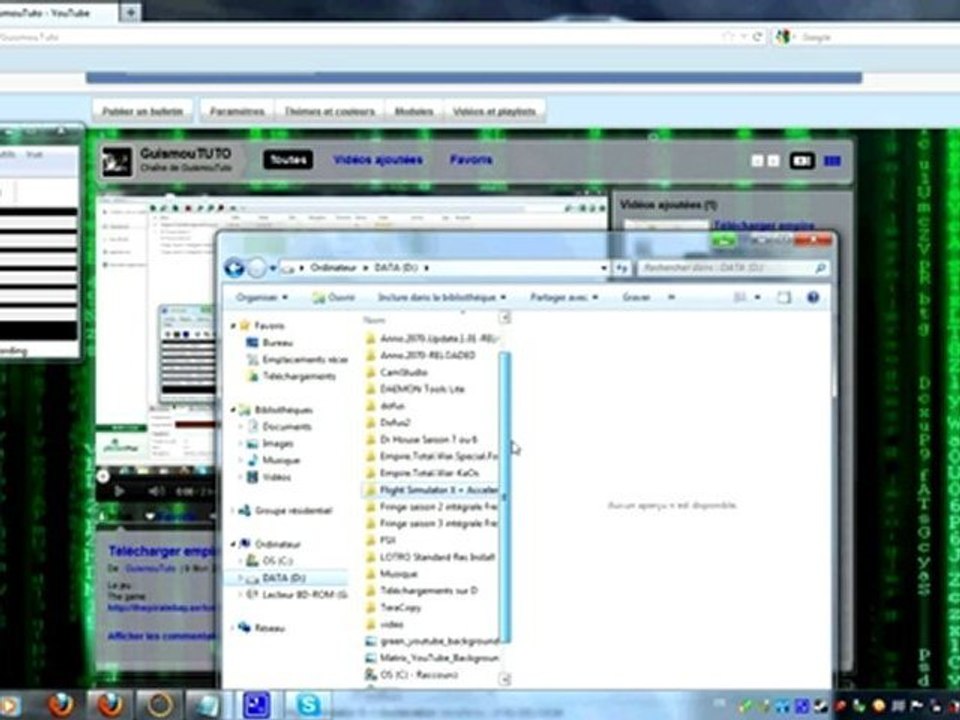Click Publier un bulletin button

143,111
